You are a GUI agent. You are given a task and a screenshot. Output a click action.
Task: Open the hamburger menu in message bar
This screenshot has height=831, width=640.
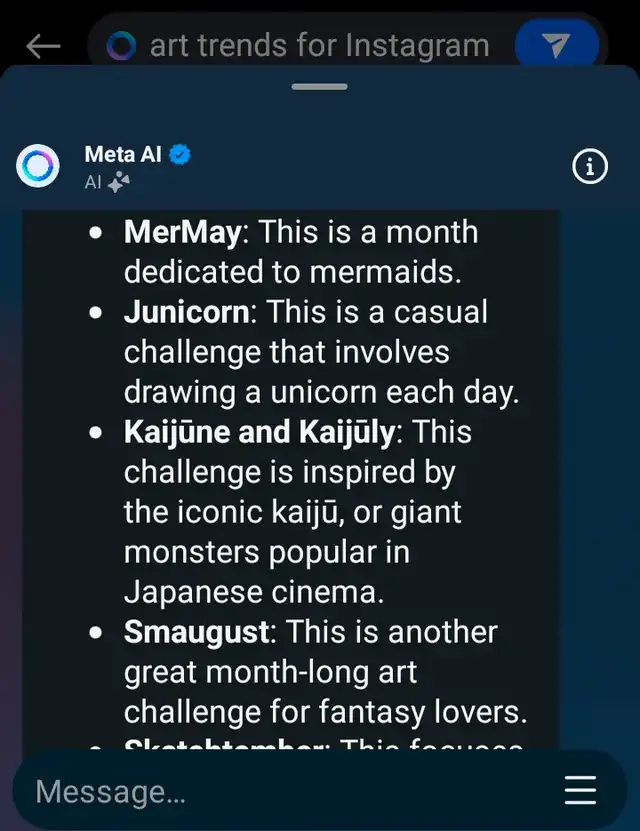[x=581, y=790]
